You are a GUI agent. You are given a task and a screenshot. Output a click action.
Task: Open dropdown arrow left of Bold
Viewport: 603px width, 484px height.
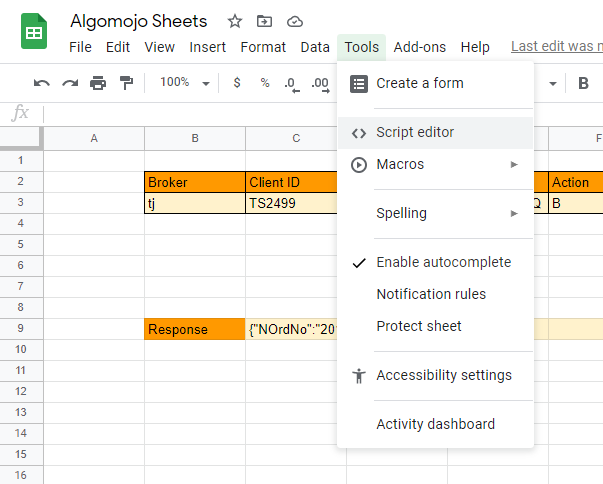553,83
